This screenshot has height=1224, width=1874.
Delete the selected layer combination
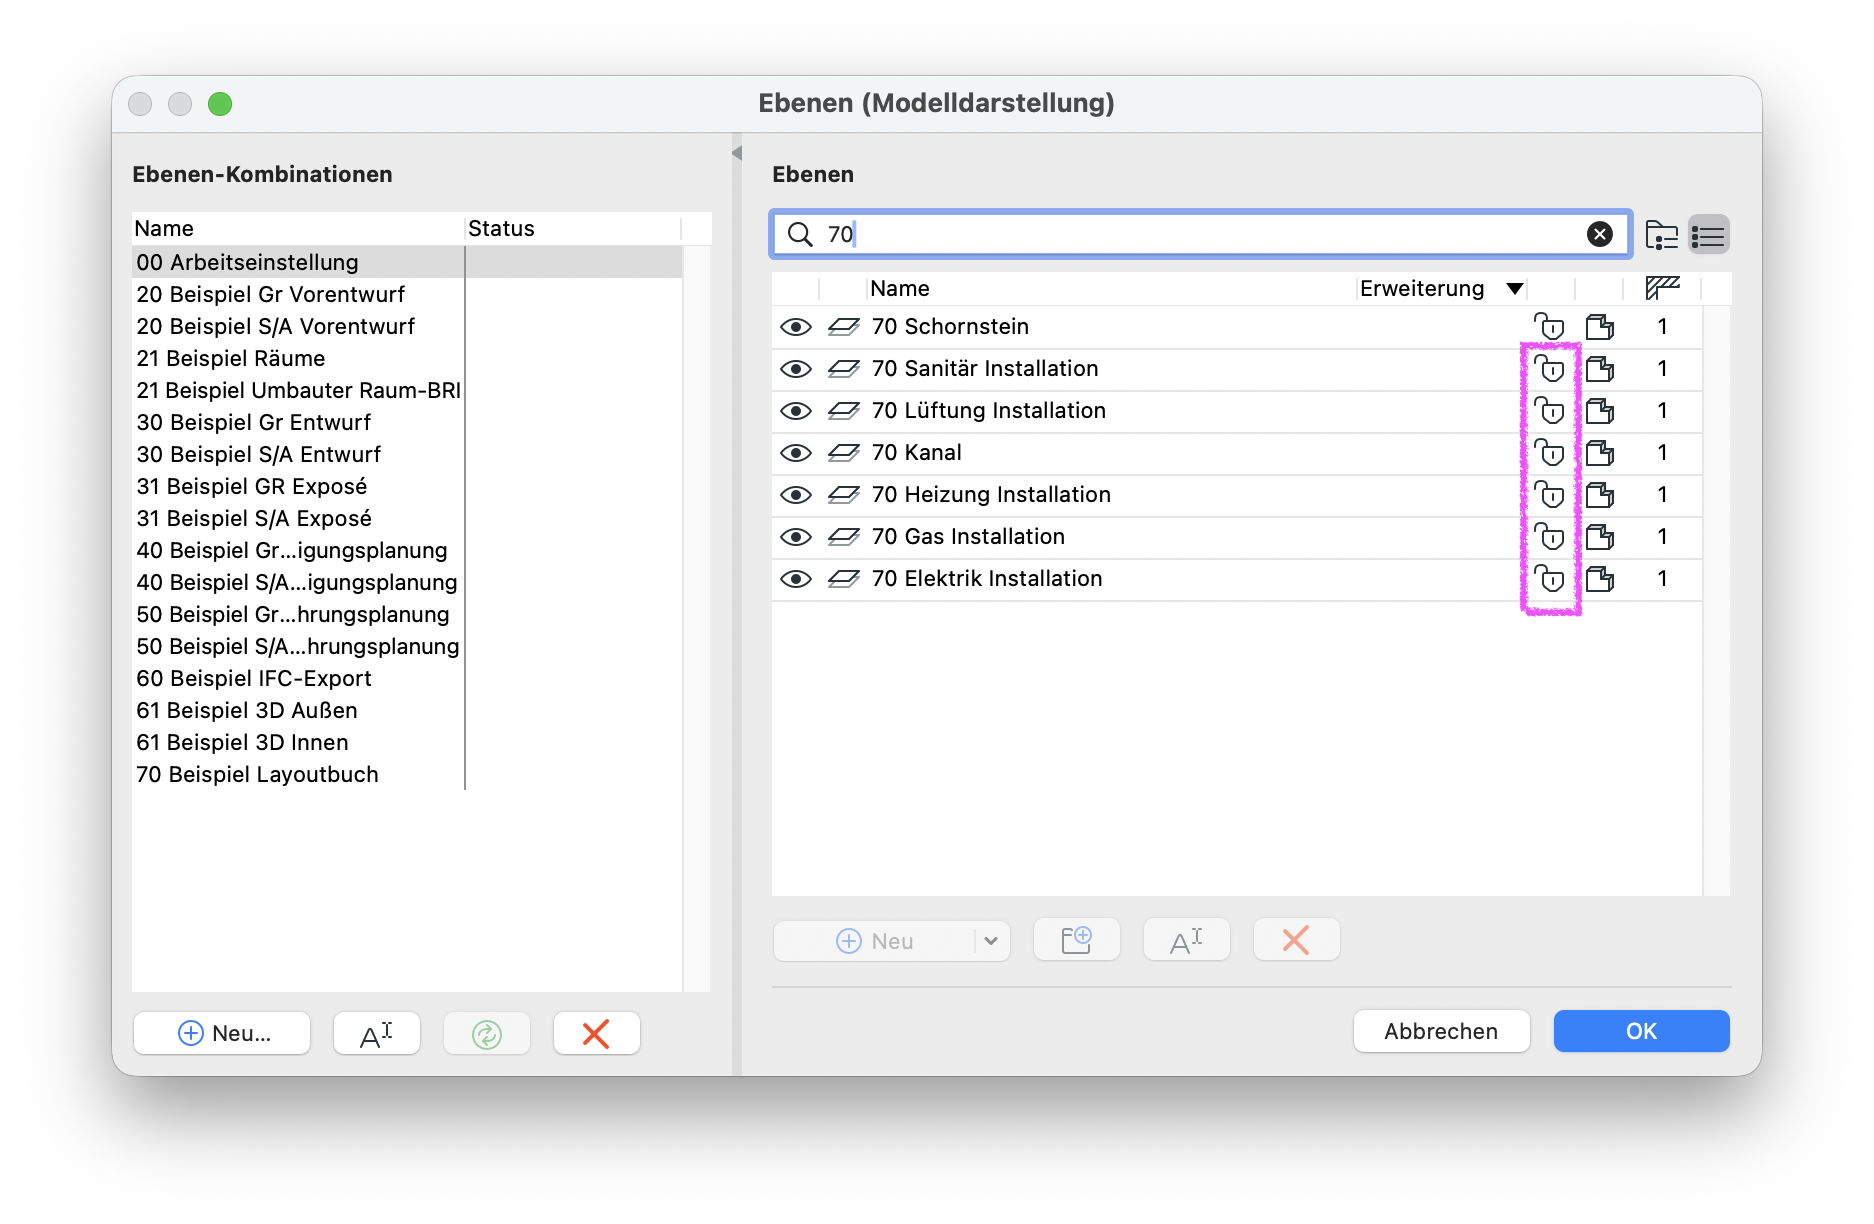click(597, 1033)
